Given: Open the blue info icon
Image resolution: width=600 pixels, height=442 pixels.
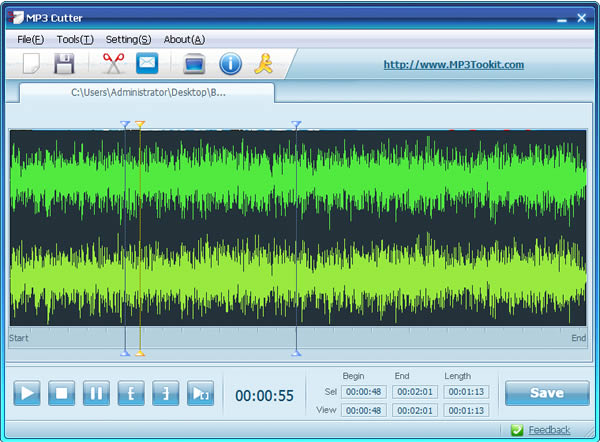Looking at the screenshot, I should [x=230, y=64].
